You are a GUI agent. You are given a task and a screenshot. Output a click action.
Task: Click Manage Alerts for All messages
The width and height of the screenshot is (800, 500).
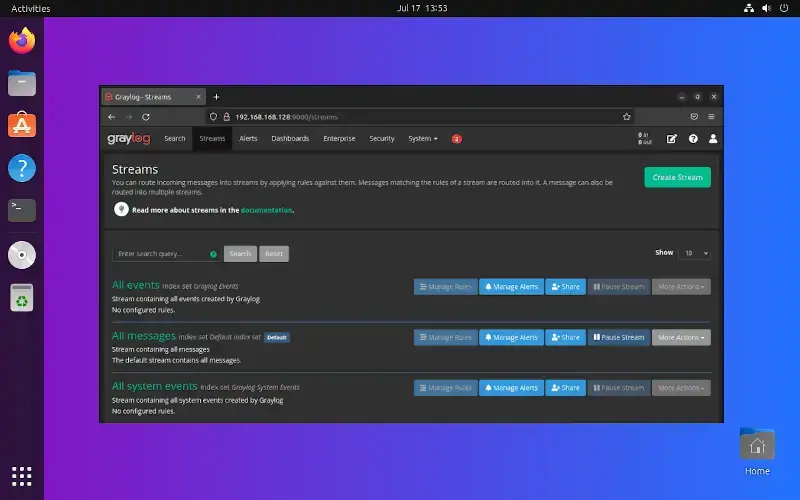(x=511, y=337)
